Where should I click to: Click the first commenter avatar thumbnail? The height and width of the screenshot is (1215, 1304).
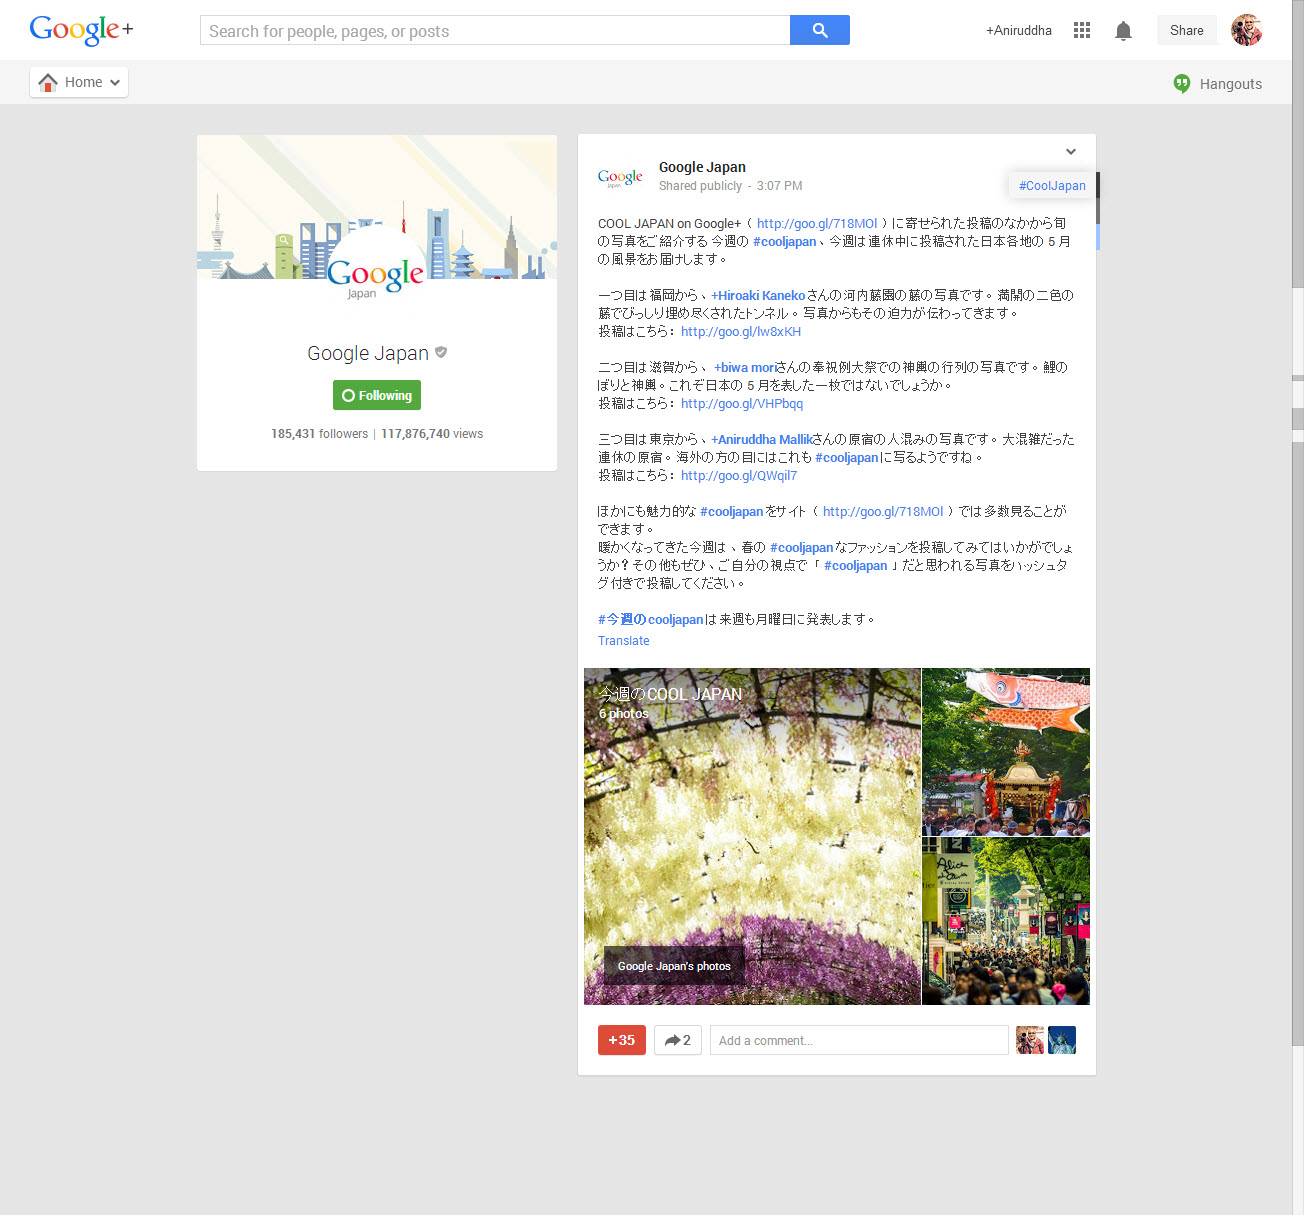tap(1030, 1040)
